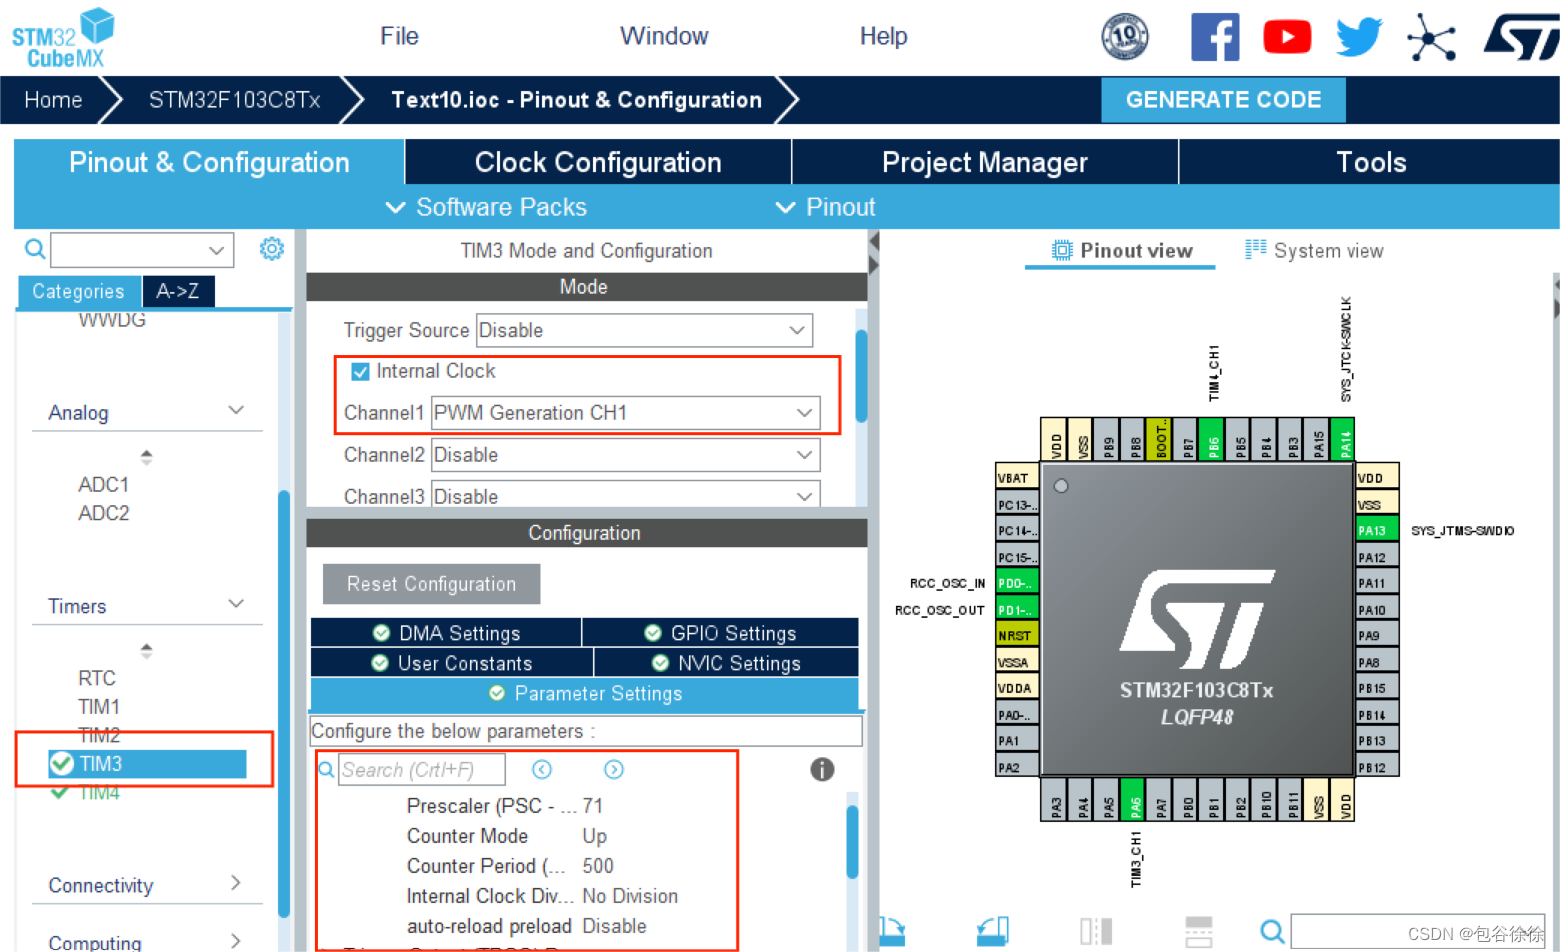This screenshot has width=1560, height=952.
Task: Click the categories panel vertical scrollbar
Action: pyautogui.click(x=284, y=703)
